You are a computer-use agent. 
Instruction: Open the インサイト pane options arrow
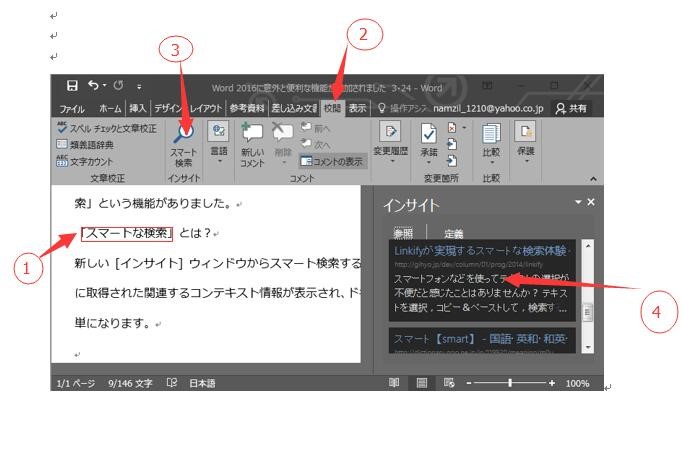coord(578,202)
